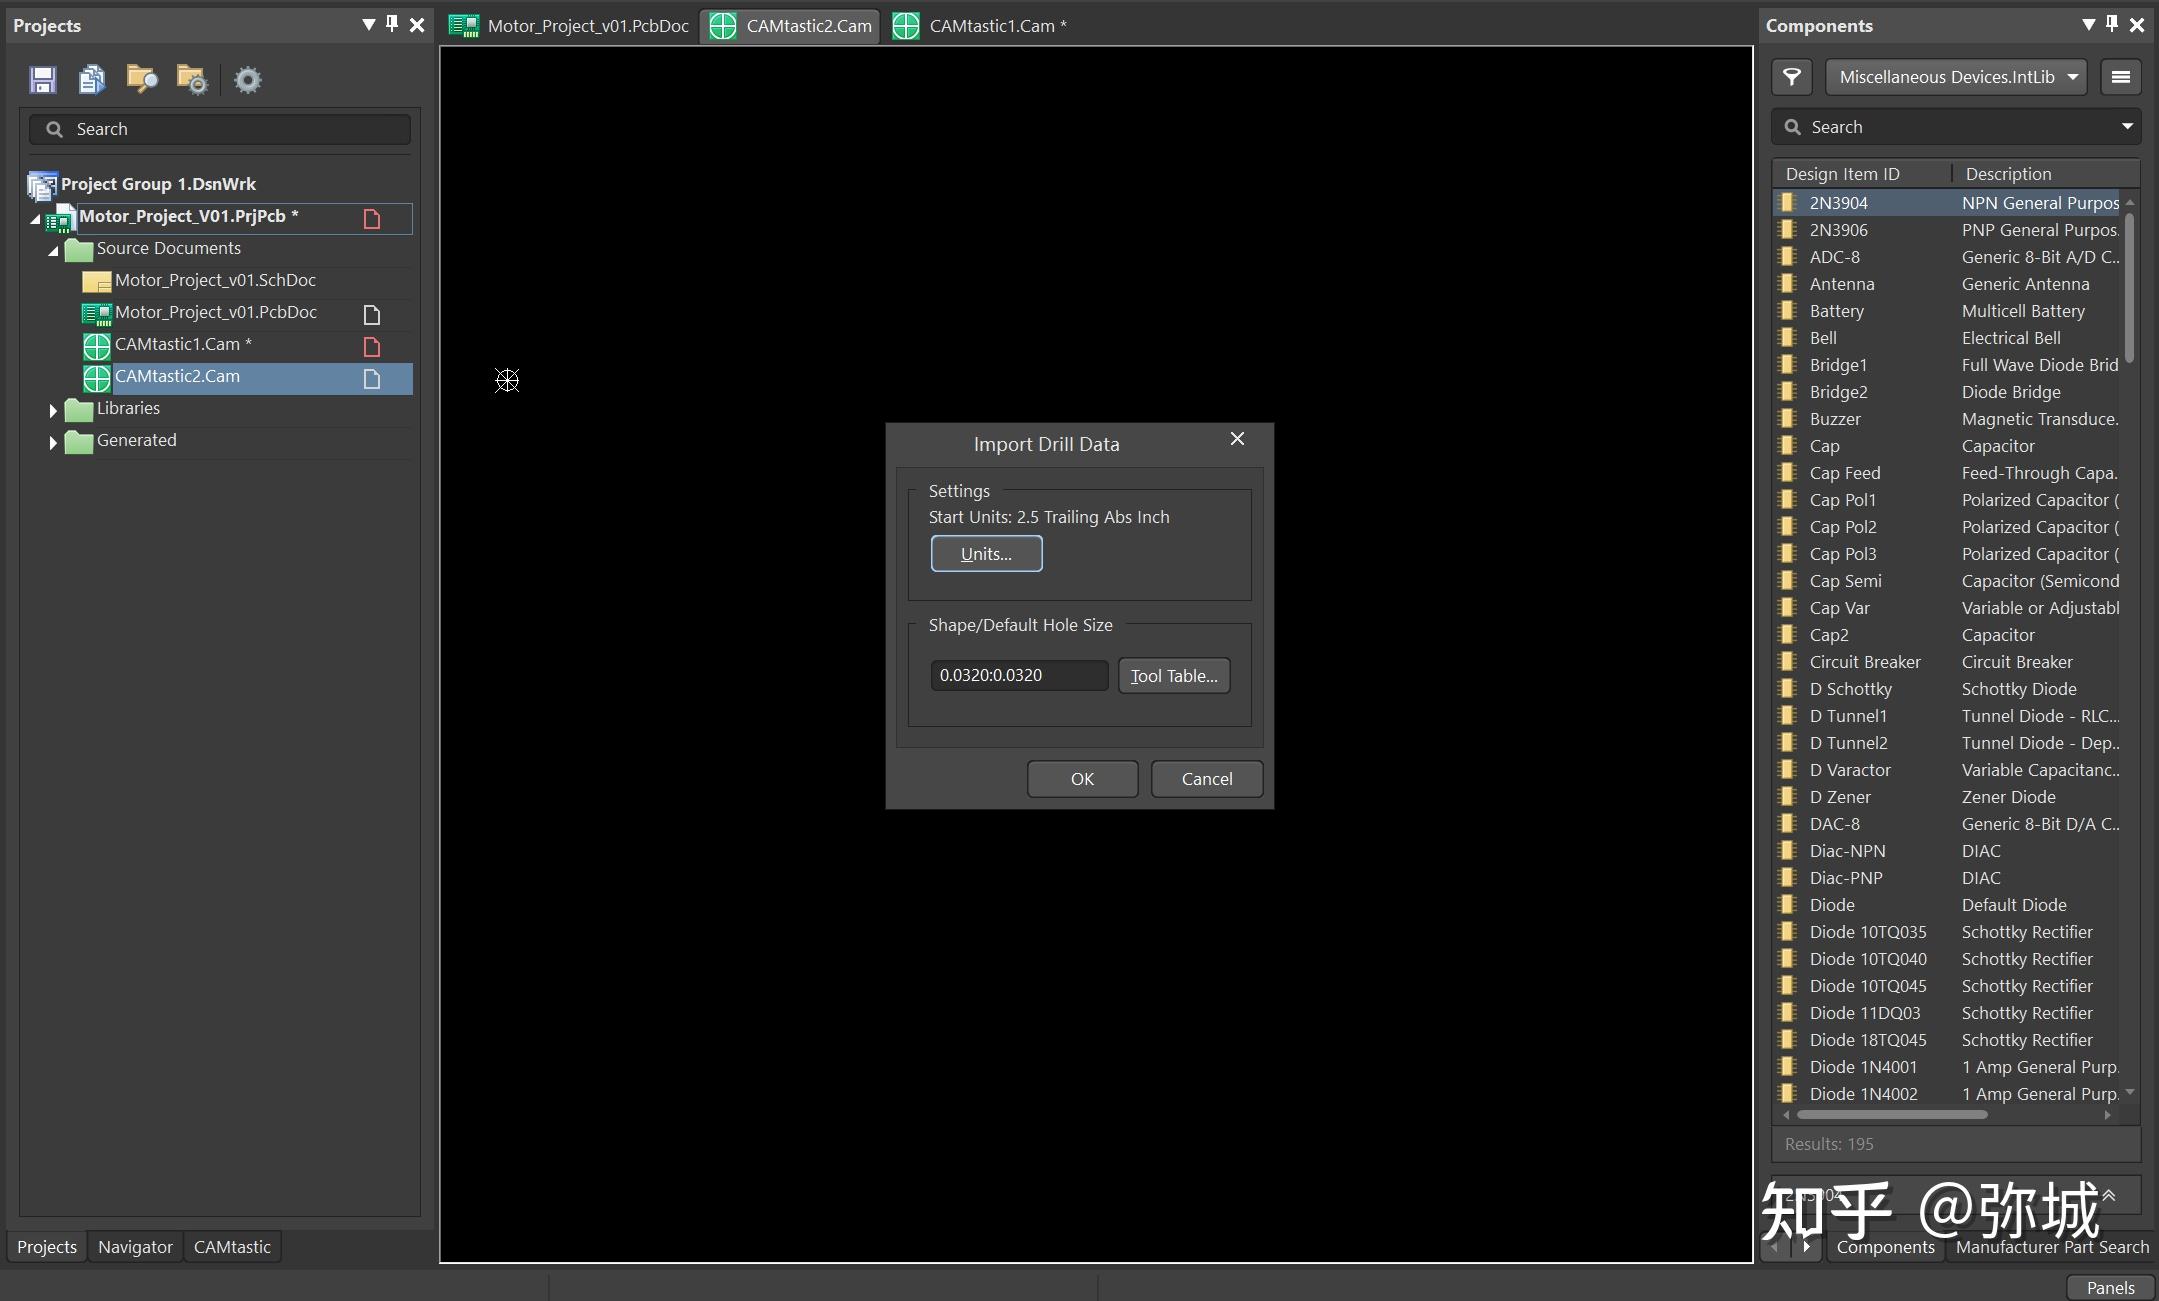This screenshot has width=2159, height=1301.
Task: Click the Save icon in Projects toolbar
Action: click(43, 80)
